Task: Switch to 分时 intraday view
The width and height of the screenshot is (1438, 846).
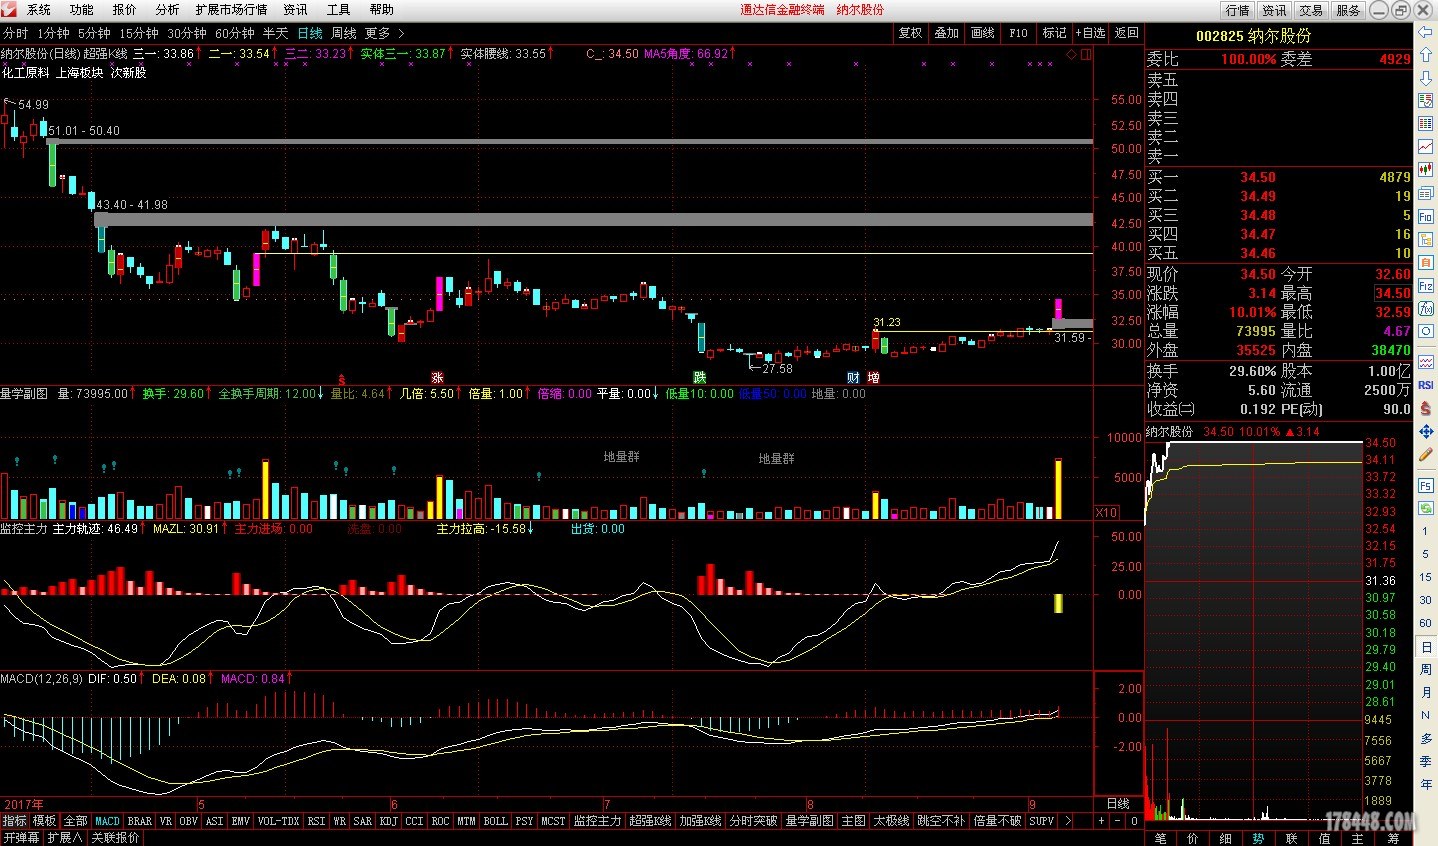Action: (x=16, y=33)
